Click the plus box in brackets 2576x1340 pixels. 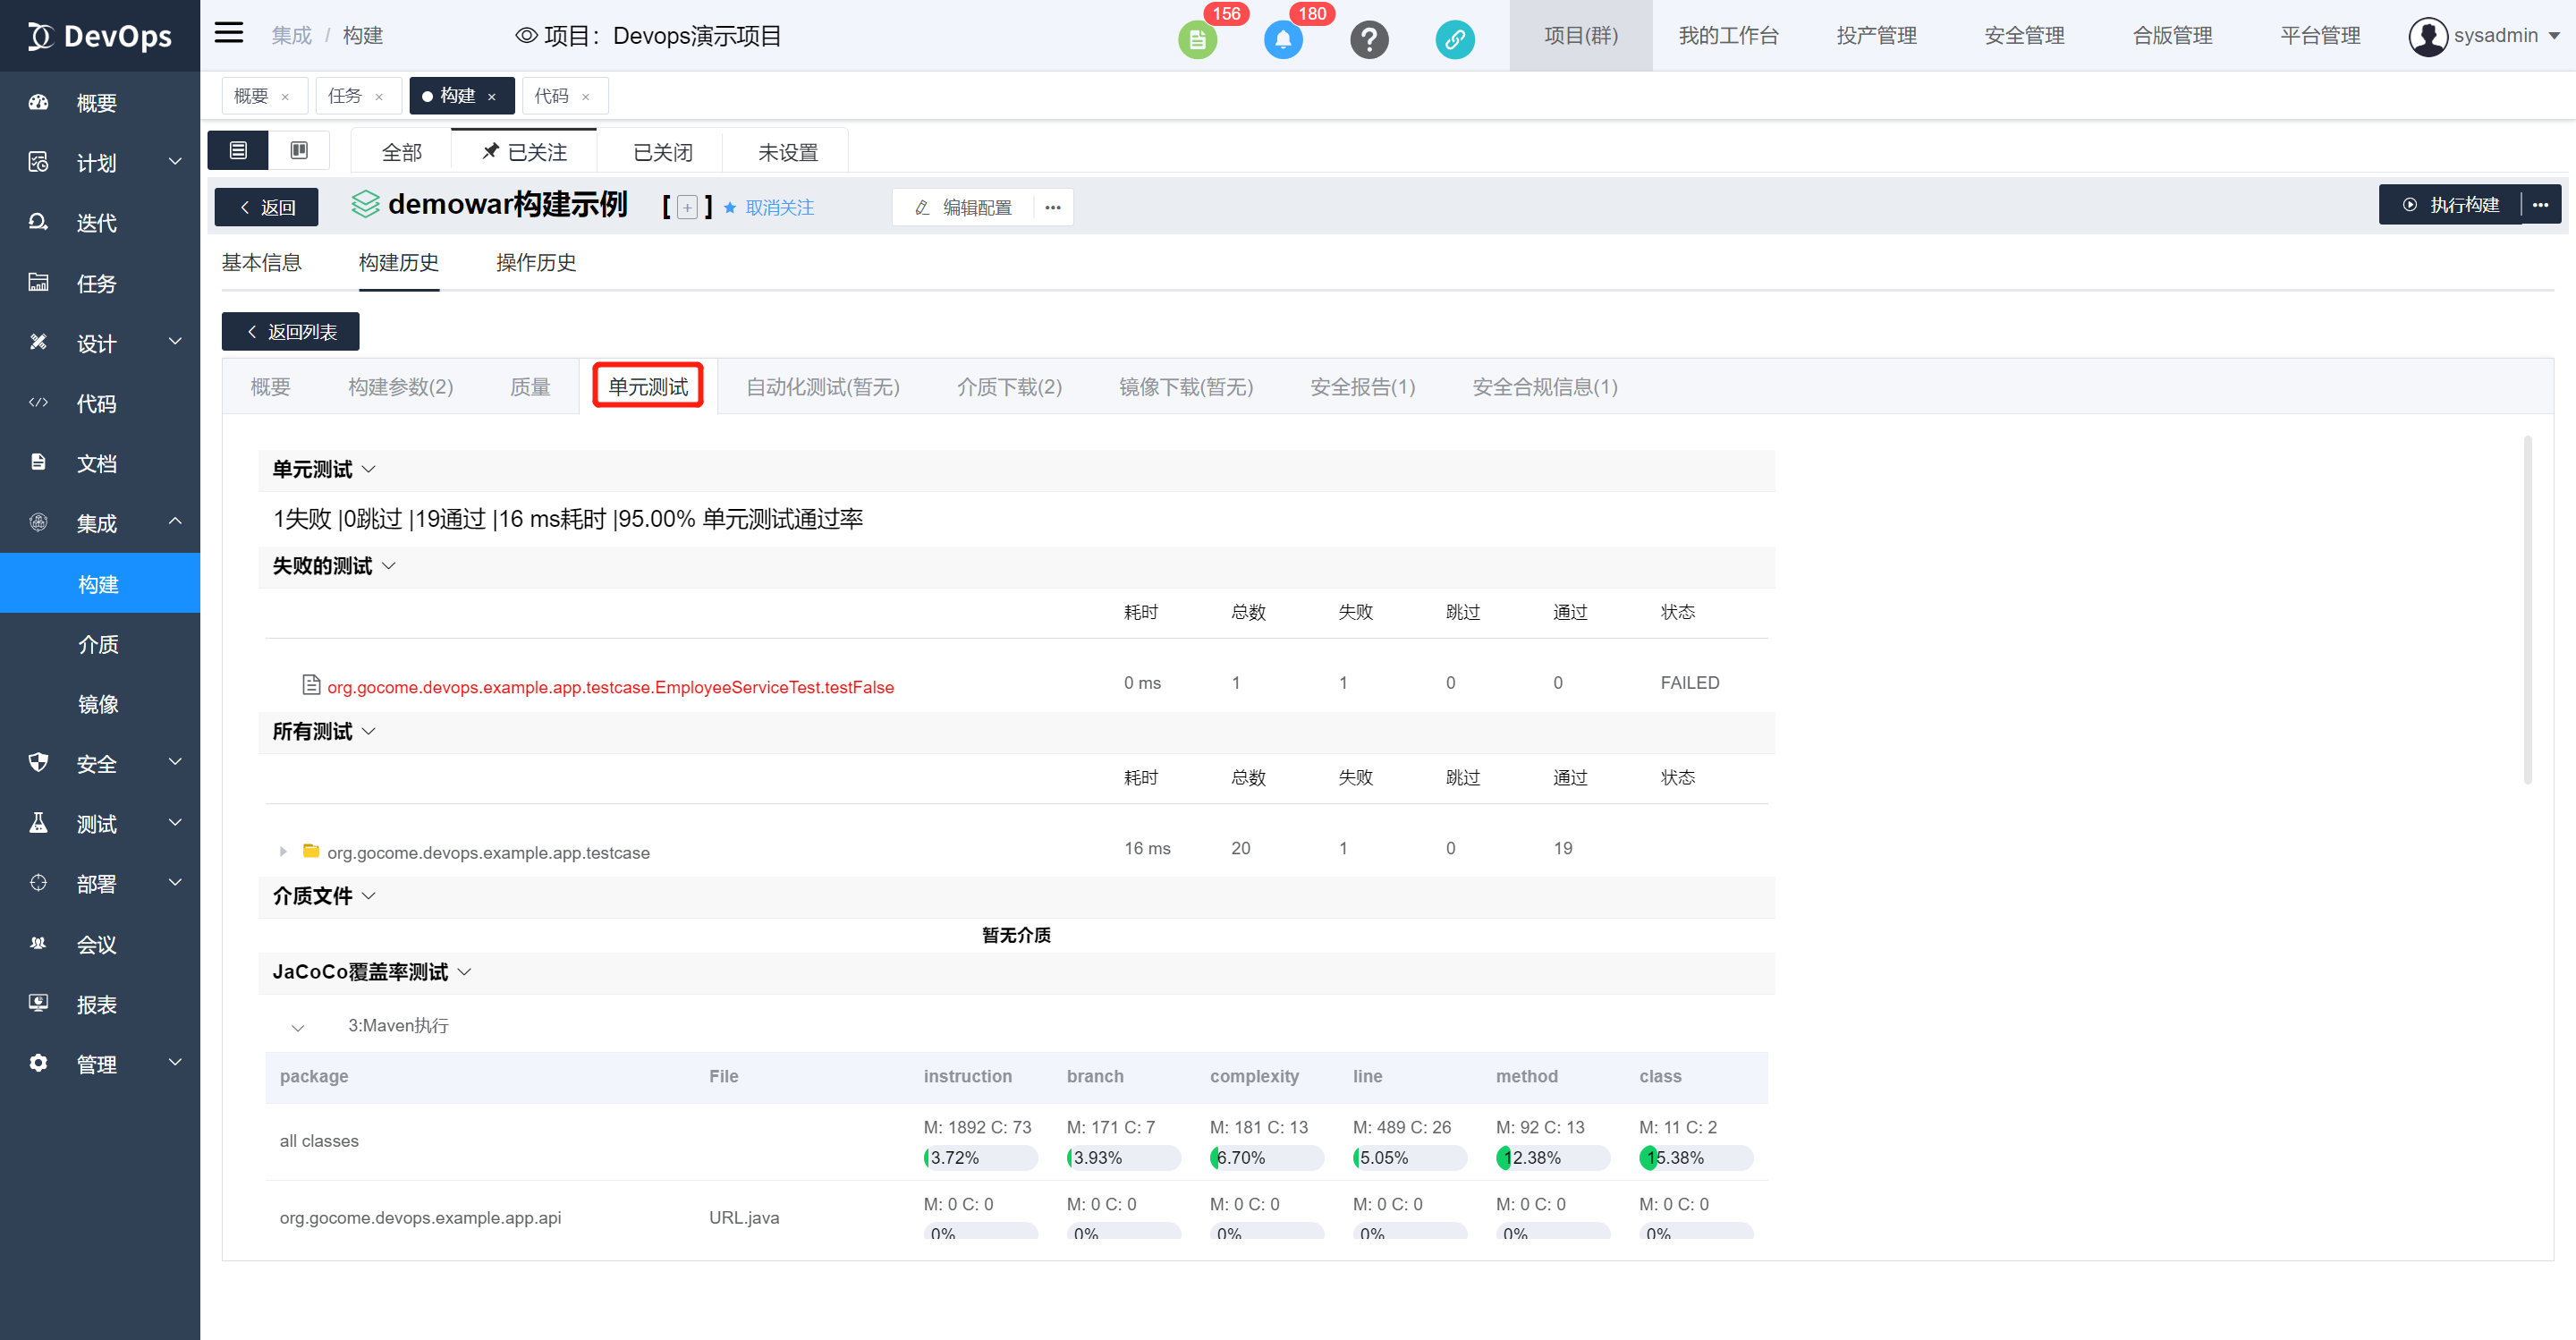(x=687, y=207)
